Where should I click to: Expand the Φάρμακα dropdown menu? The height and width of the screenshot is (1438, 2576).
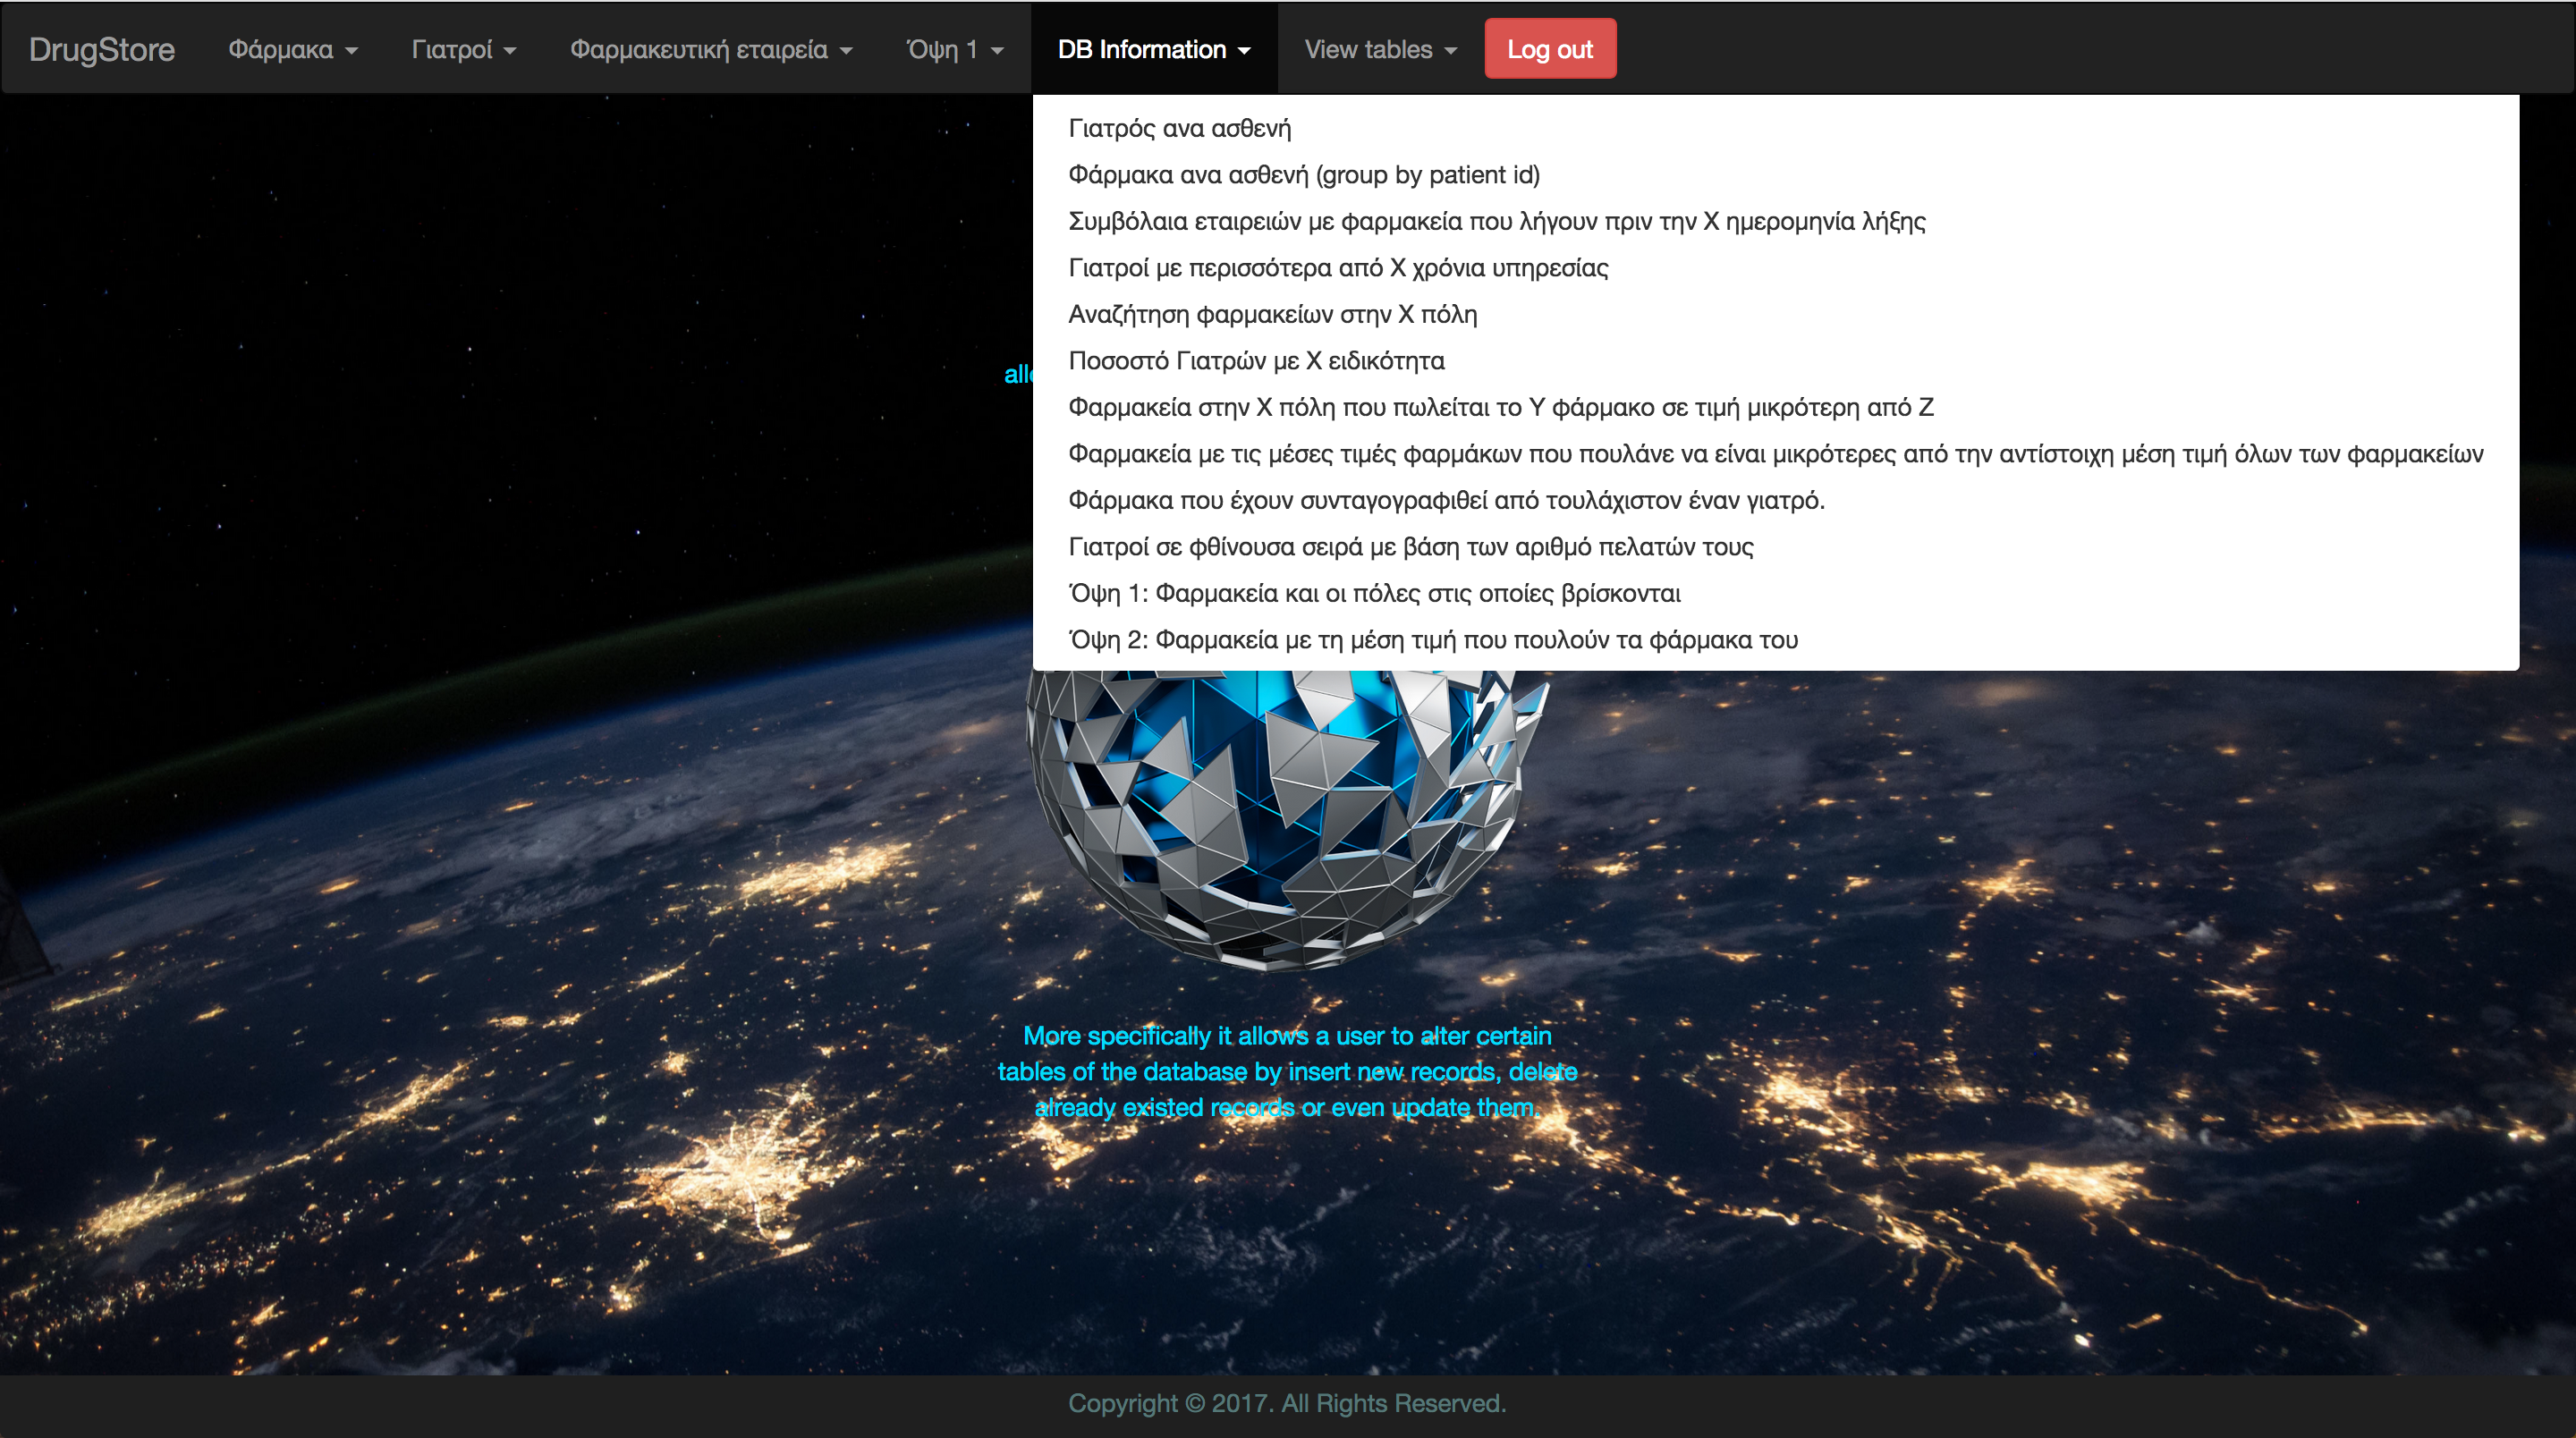tap(292, 49)
